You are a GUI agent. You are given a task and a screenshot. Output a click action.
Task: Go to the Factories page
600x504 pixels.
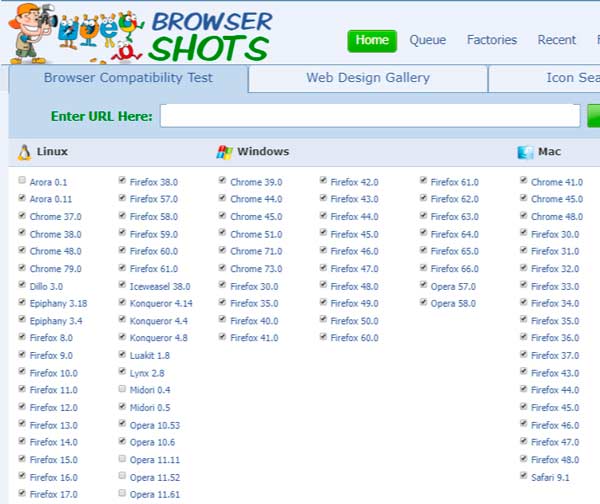(x=492, y=40)
